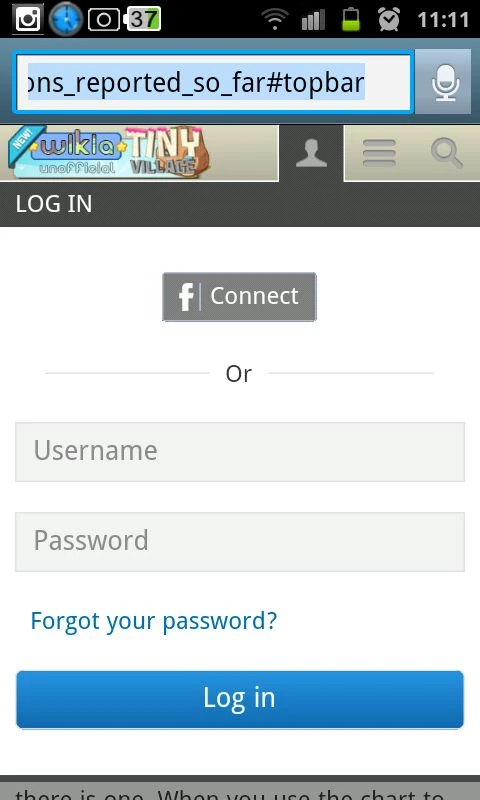Focus the Password input field
480x800 pixels.
click(240, 541)
